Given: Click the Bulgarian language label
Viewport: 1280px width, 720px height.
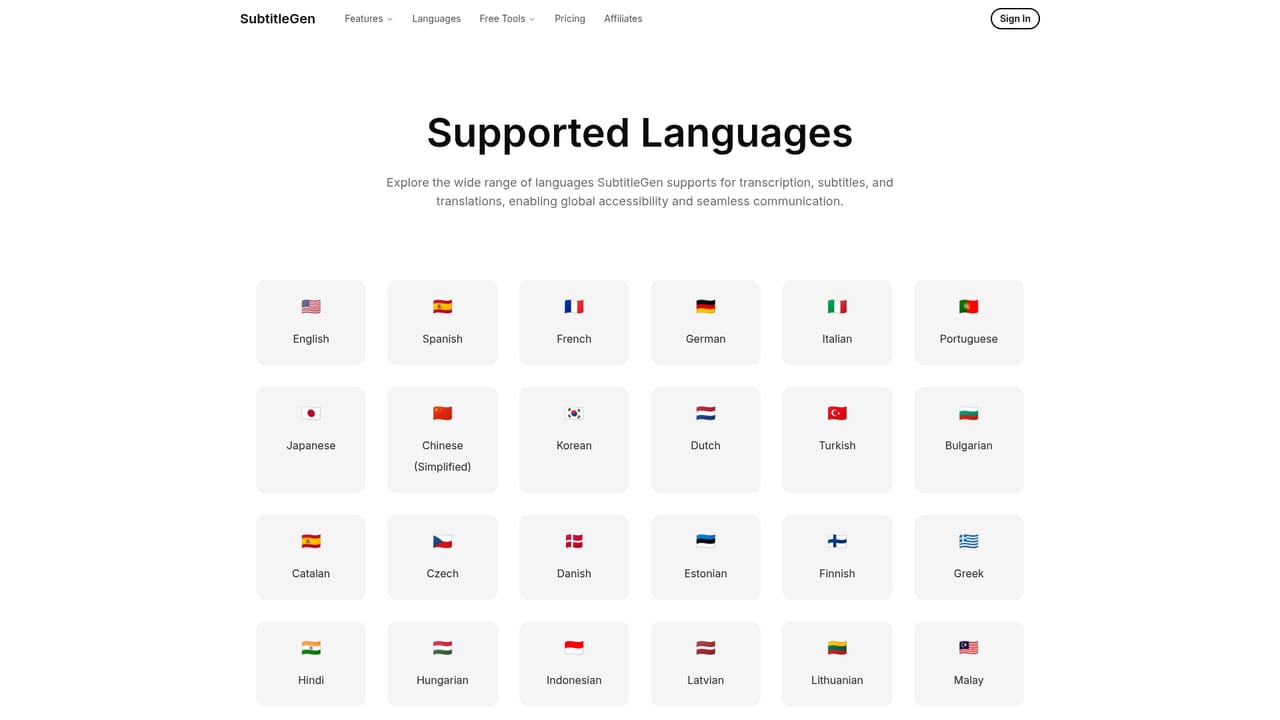Looking at the screenshot, I should pyautogui.click(x=968, y=446).
